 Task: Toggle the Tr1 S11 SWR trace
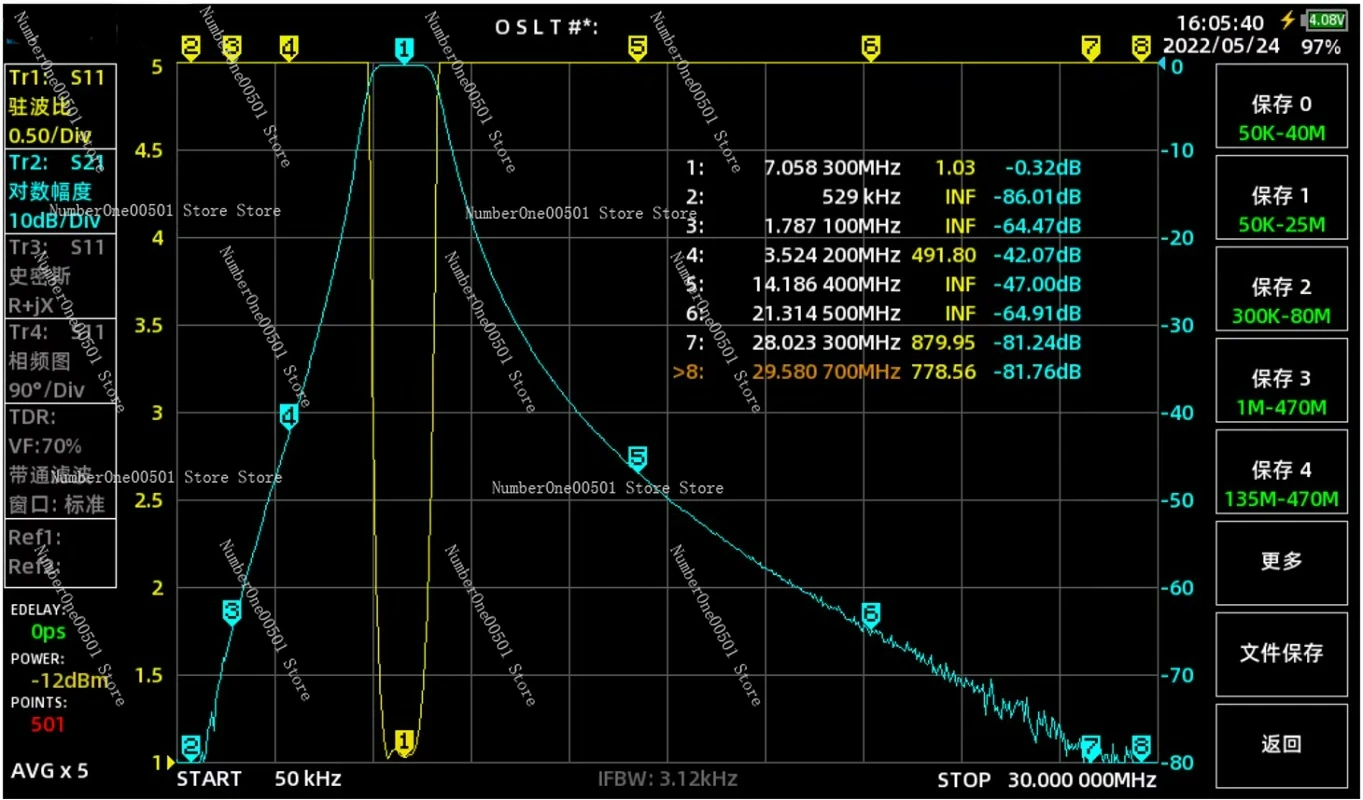click(61, 107)
